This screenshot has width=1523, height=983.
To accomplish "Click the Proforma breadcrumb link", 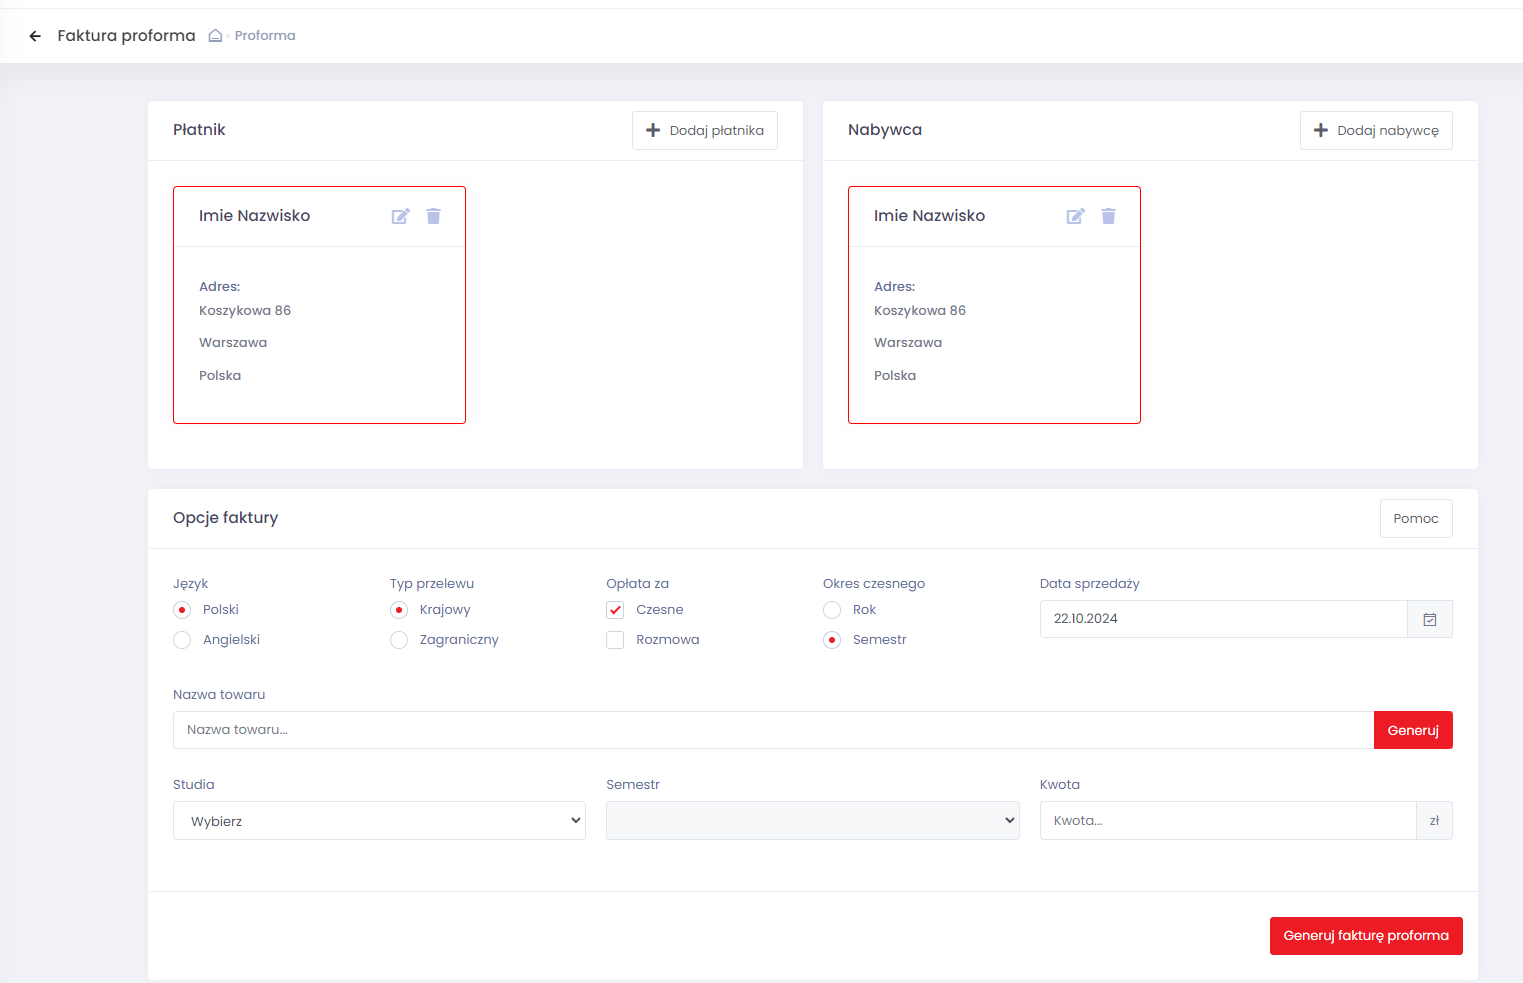I will [x=265, y=36].
